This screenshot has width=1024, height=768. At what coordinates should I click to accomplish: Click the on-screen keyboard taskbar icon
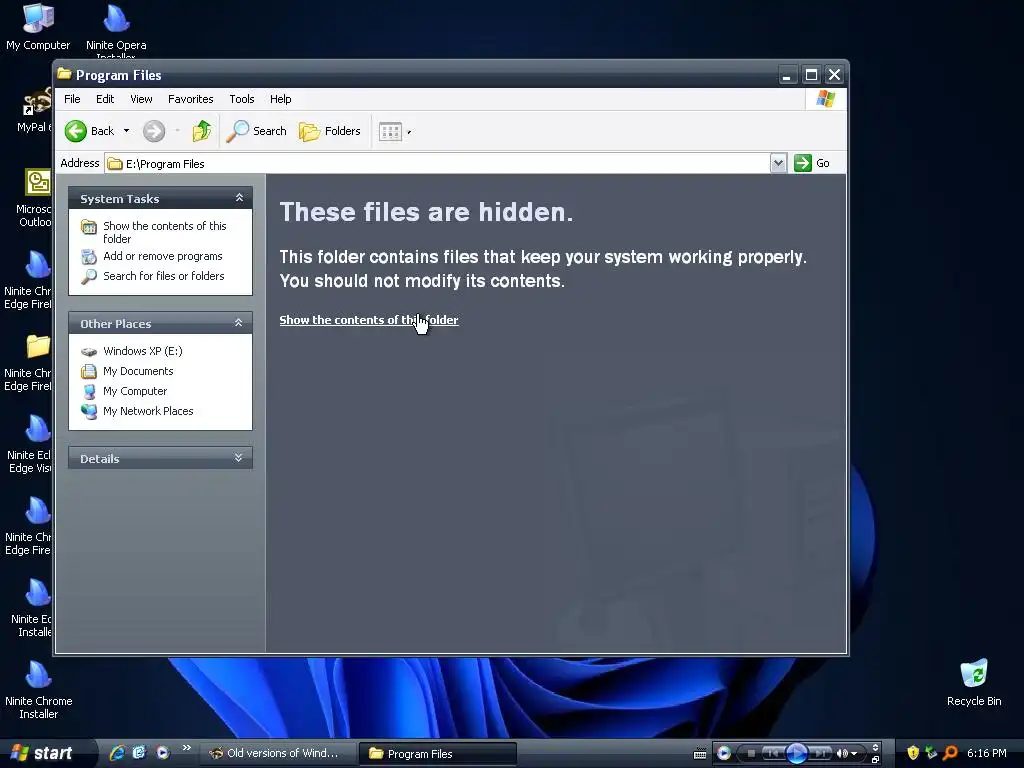pos(699,754)
